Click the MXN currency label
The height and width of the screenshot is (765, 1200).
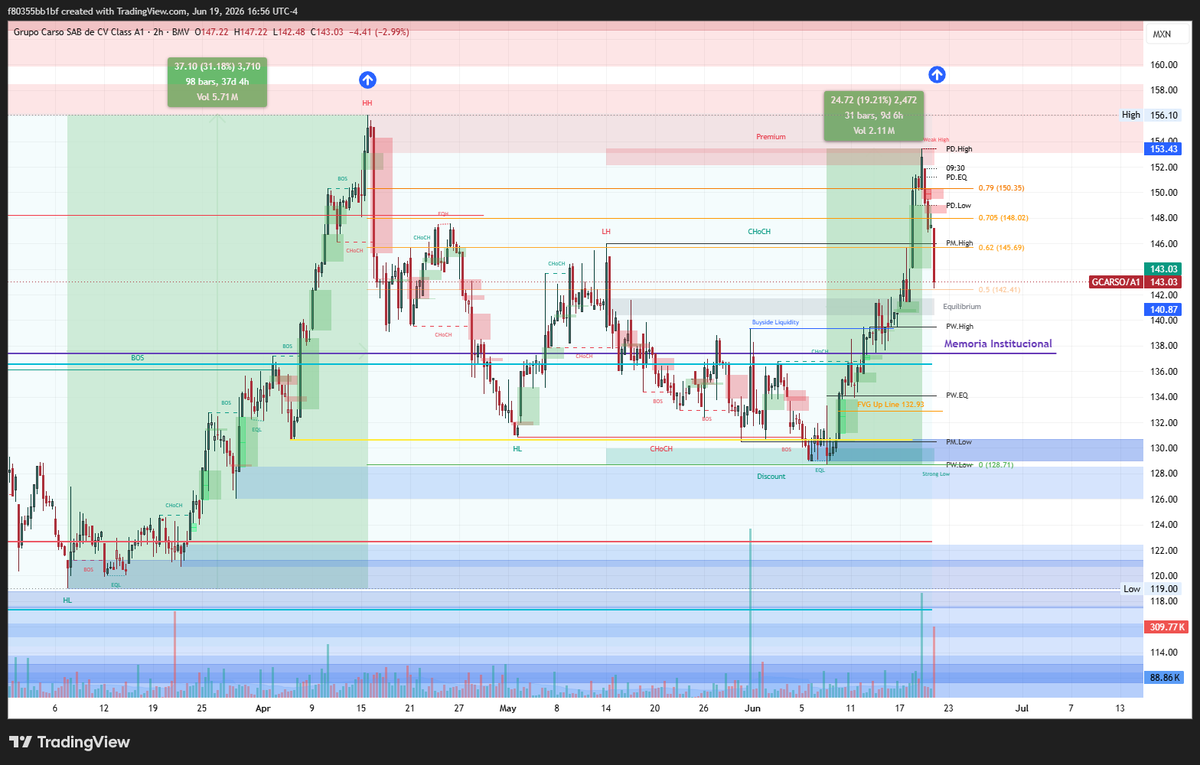(1161, 34)
